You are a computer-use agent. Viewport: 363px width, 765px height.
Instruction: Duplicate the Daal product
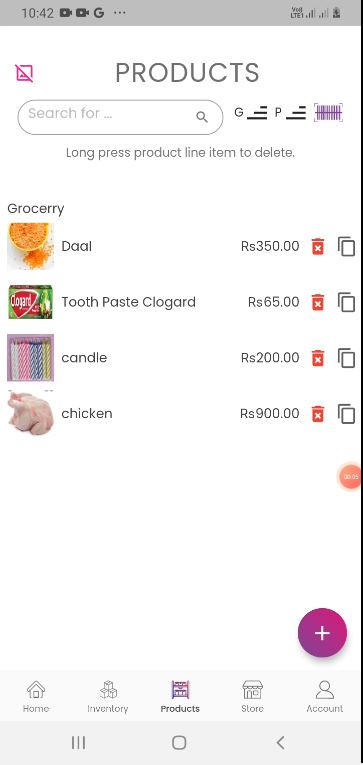[x=346, y=246]
